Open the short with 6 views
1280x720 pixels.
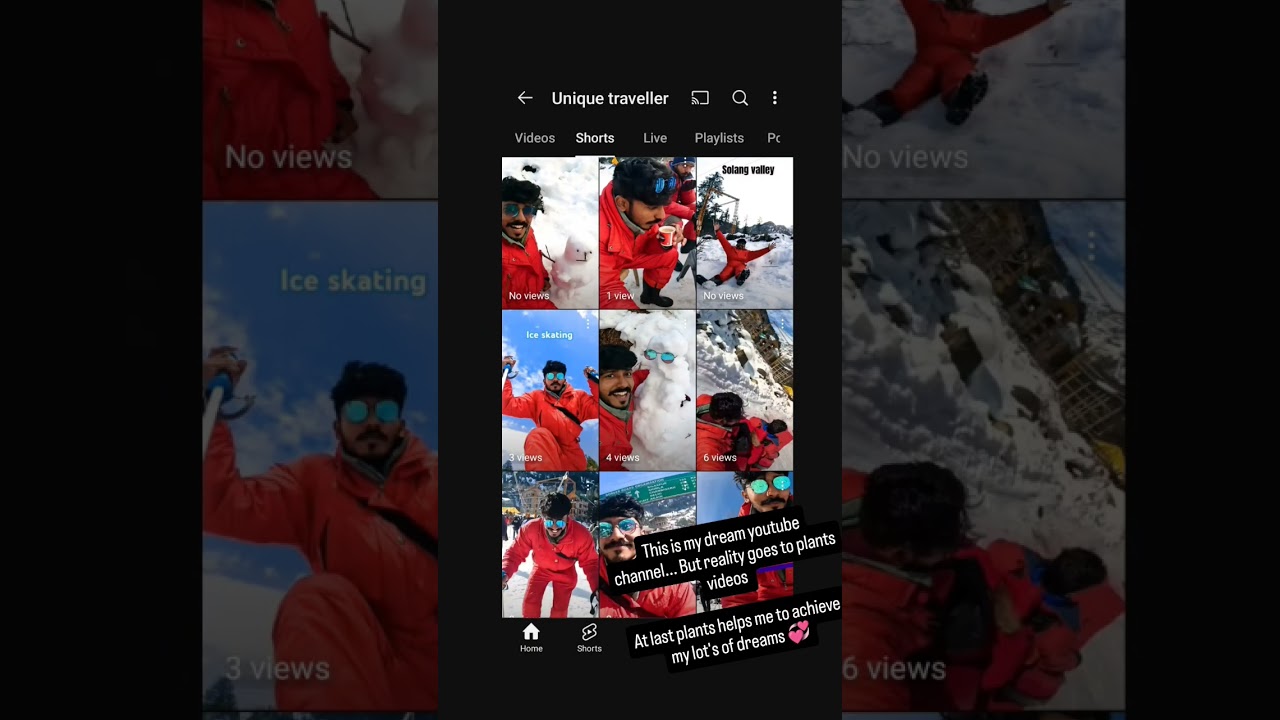[x=744, y=390]
